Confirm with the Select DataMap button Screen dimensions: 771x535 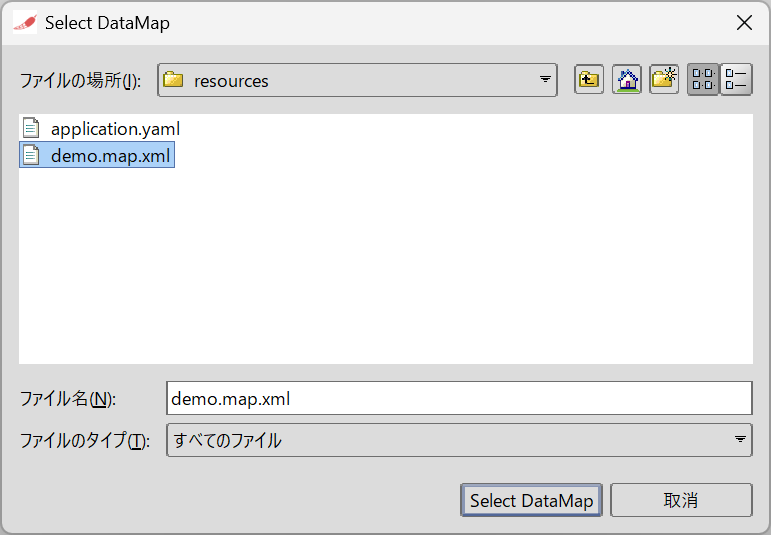click(531, 501)
